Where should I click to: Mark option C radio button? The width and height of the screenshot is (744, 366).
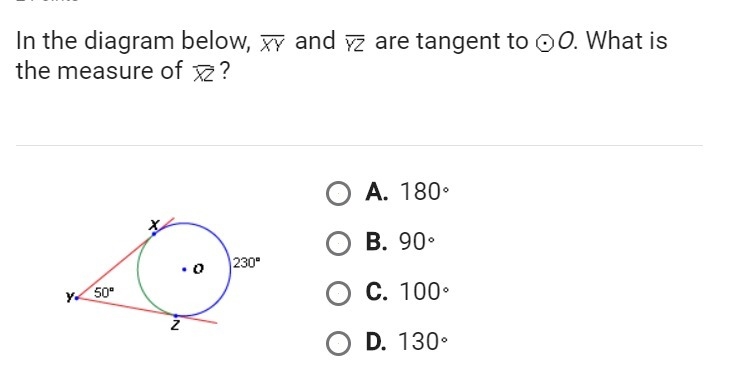click(x=338, y=293)
